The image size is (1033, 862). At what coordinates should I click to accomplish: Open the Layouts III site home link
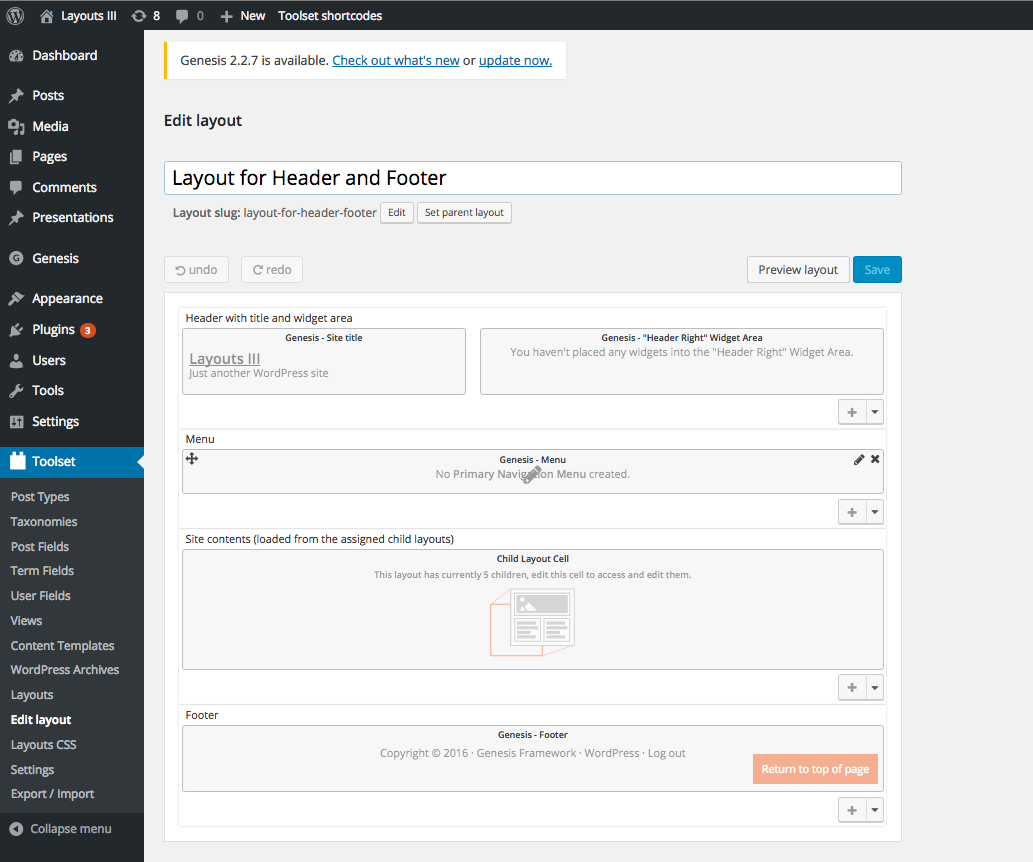click(78, 16)
